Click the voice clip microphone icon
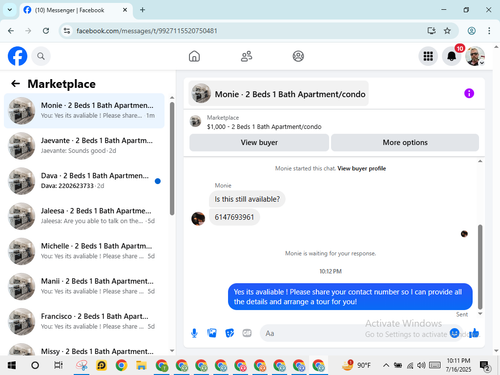500x375 pixels. click(x=194, y=333)
